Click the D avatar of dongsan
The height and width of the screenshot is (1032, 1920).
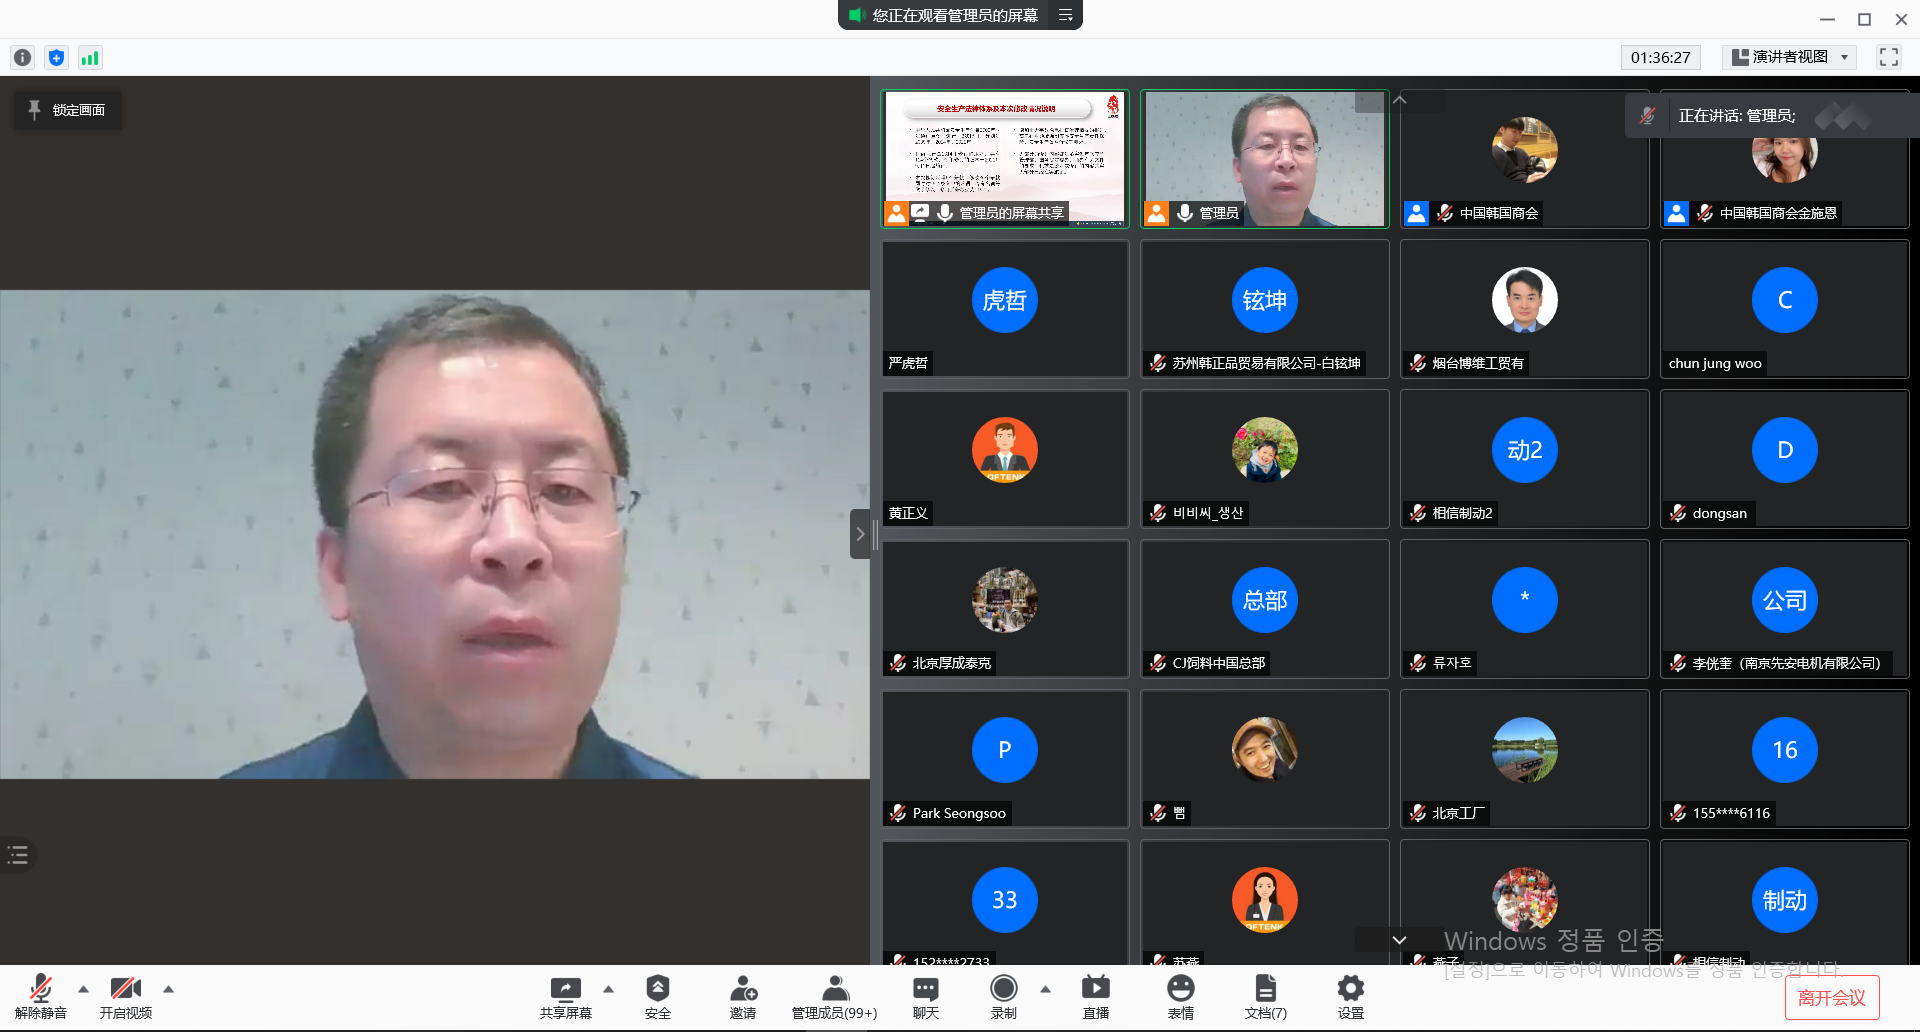(1785, 450)
